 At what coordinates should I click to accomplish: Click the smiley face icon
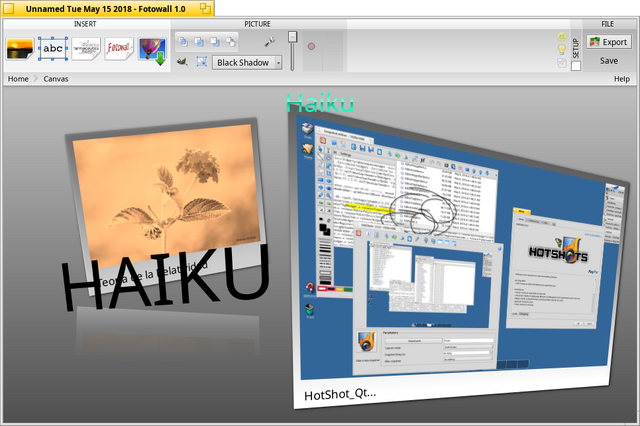click(562, 37)
